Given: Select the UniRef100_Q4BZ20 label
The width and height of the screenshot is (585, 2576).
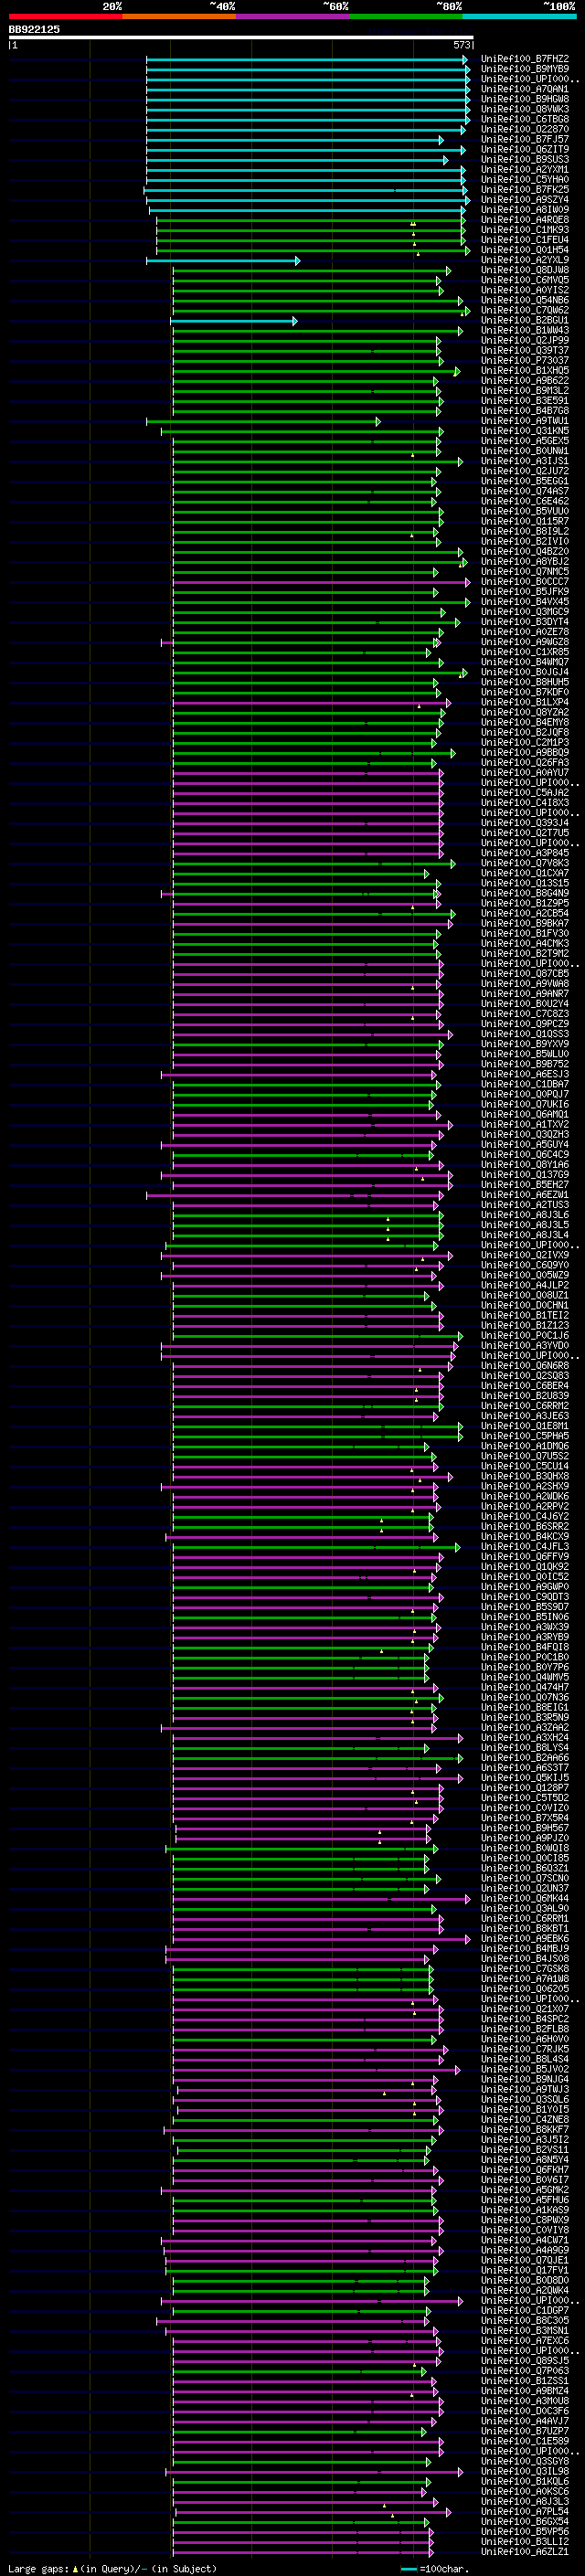Looking at the screenshot, I should tap(525, 551).
